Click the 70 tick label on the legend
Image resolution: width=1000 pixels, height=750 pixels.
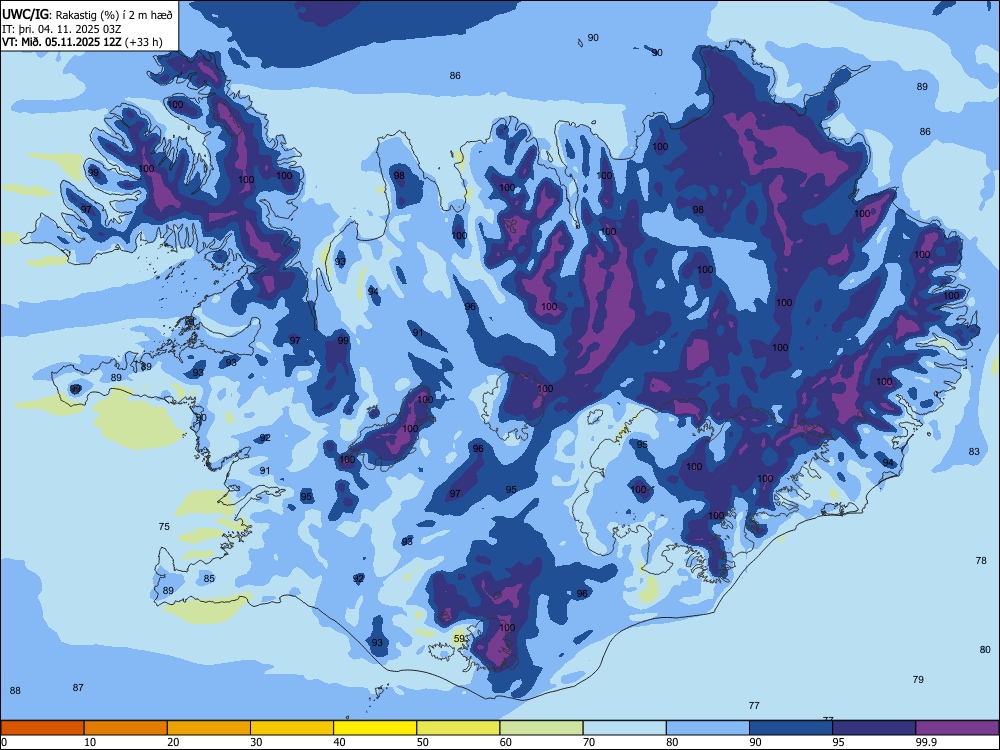coord(589,742)
